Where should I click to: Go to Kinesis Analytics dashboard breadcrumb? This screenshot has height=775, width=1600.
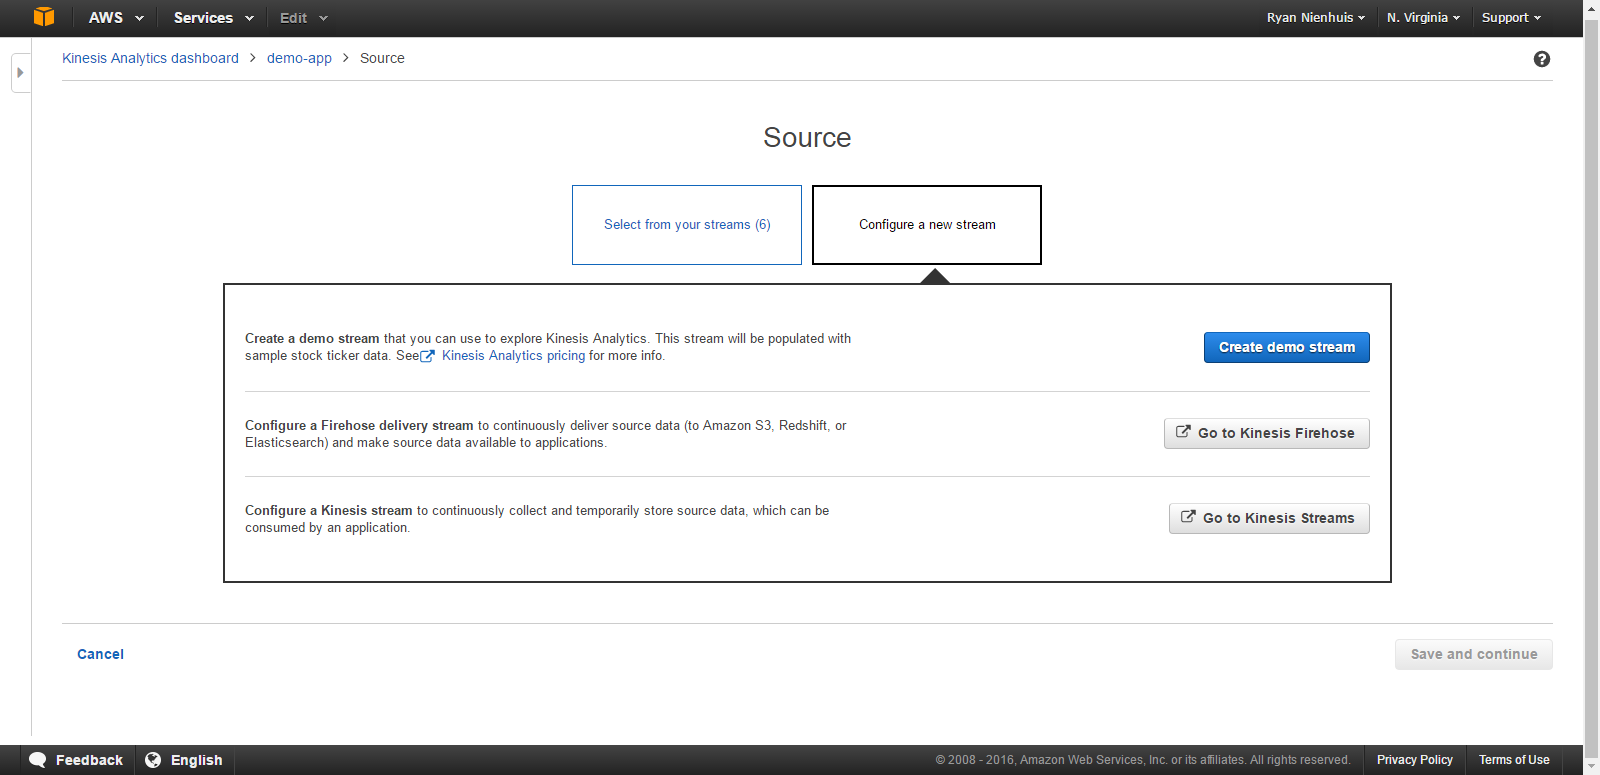(x=150, y=58)
